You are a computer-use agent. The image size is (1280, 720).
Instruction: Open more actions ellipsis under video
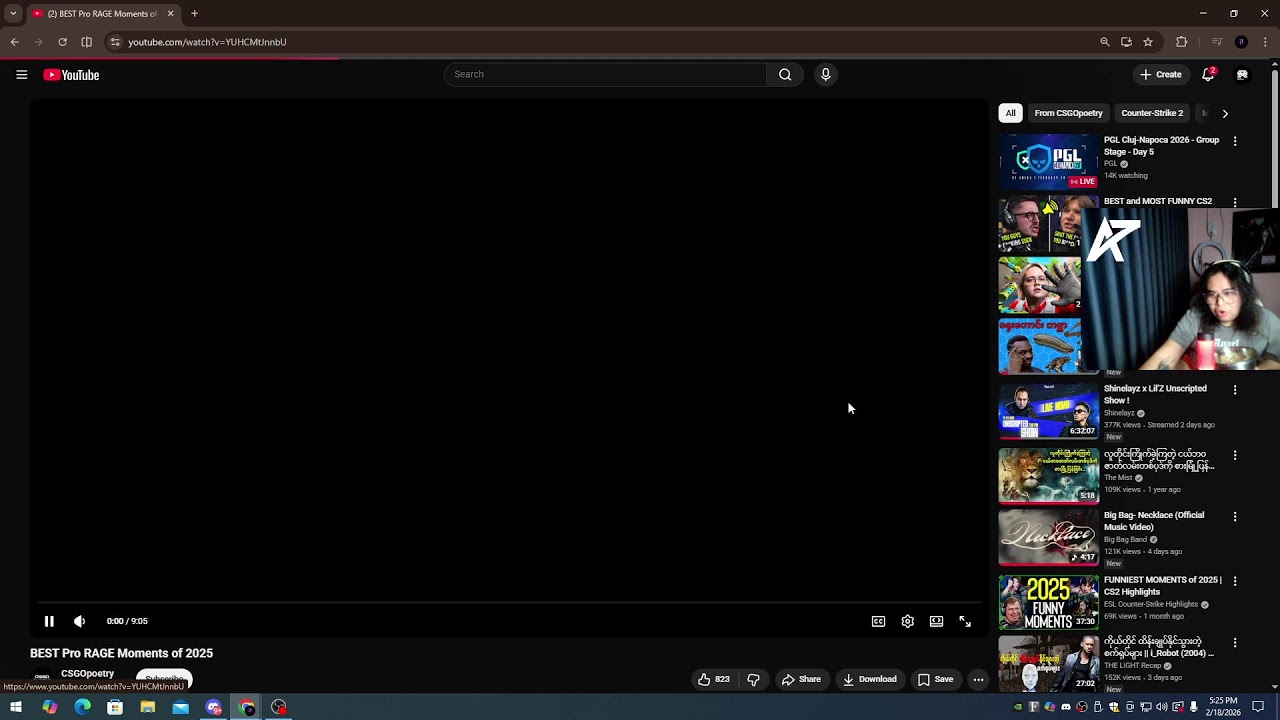pyautogui.click(x=978, y=679)
